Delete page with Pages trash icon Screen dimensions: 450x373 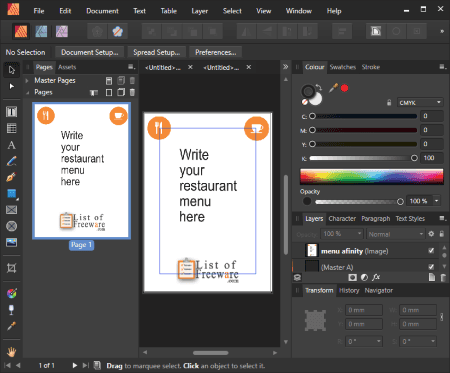pyautogui.click(x=132, y=92)
